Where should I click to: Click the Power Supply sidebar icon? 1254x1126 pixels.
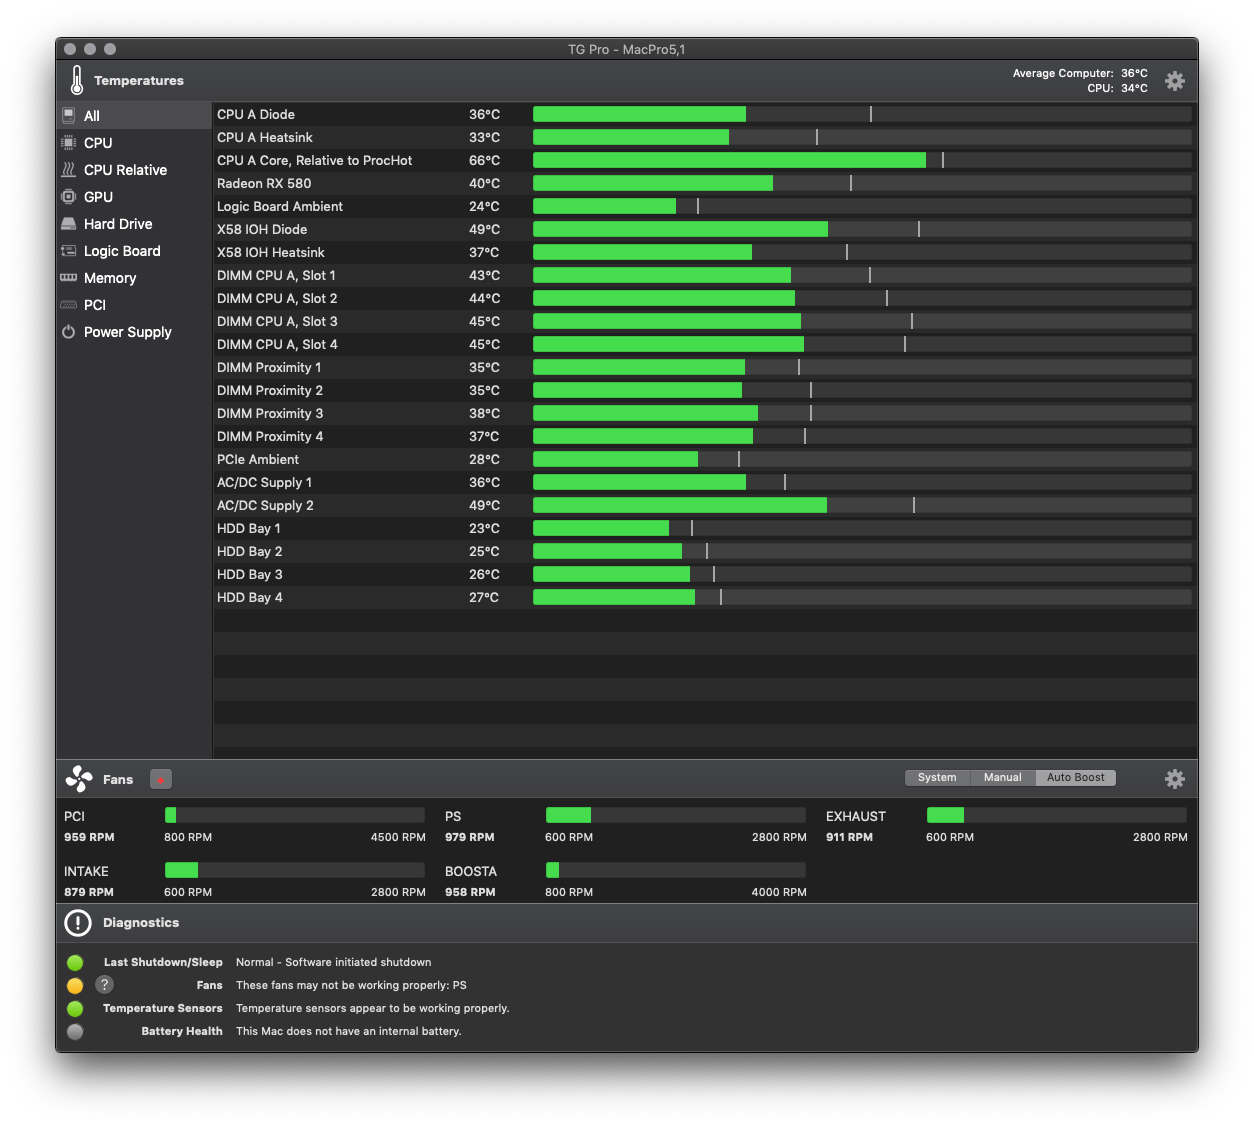[x=69, y=331]
